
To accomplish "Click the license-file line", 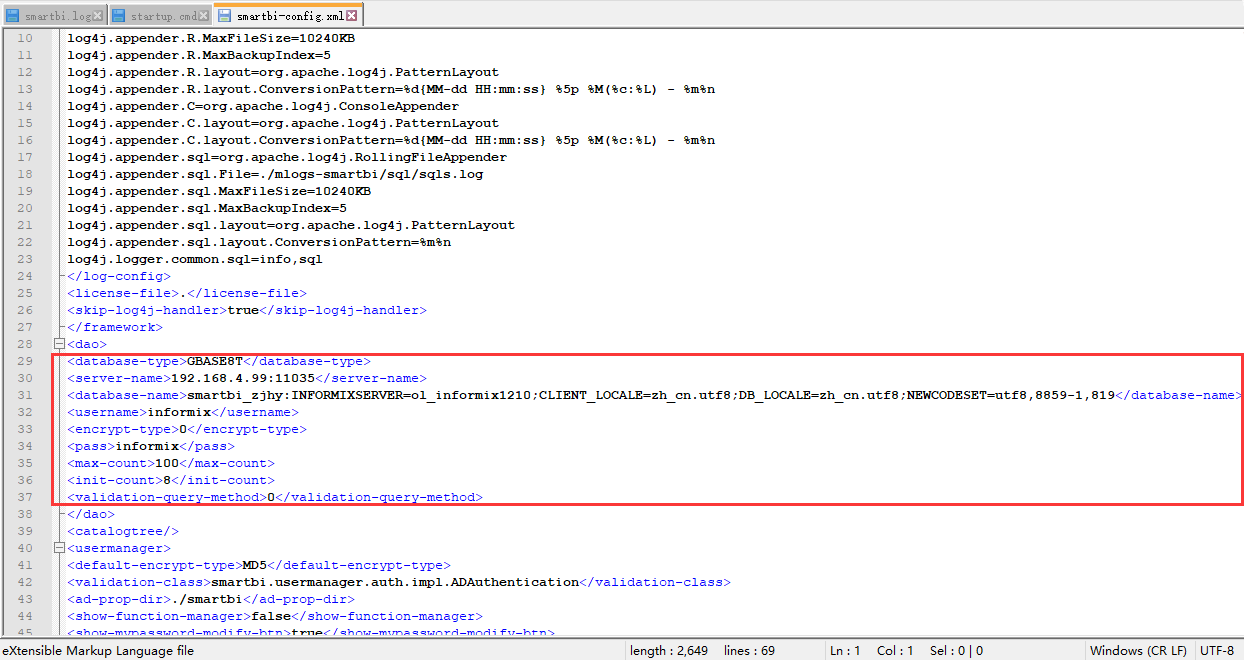I will click(x=187, y=293).
